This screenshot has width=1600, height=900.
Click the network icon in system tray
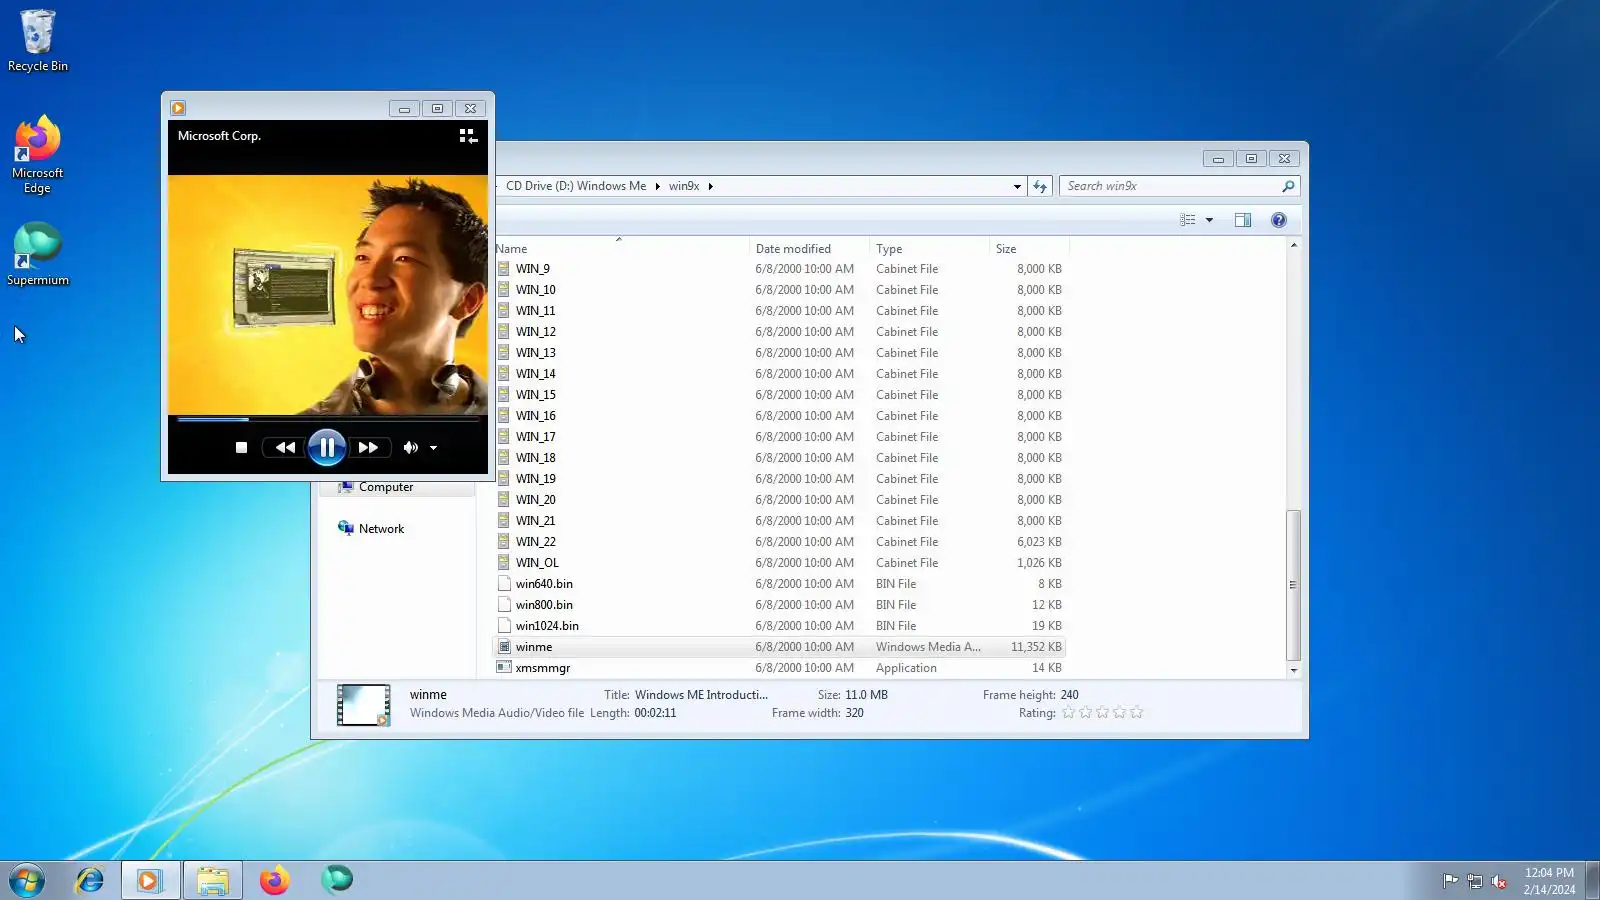(x=1475, y=881)
